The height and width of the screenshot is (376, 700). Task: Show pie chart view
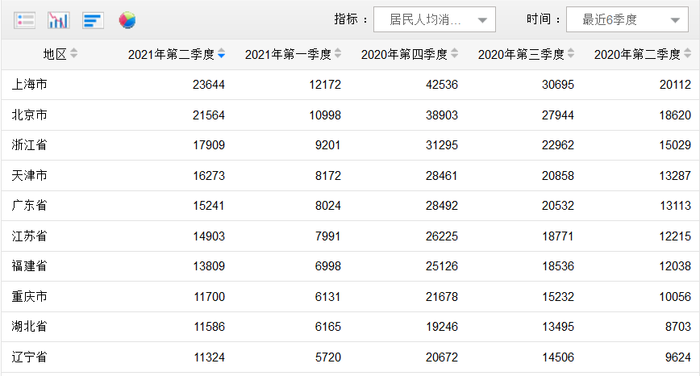click(127, 20)
